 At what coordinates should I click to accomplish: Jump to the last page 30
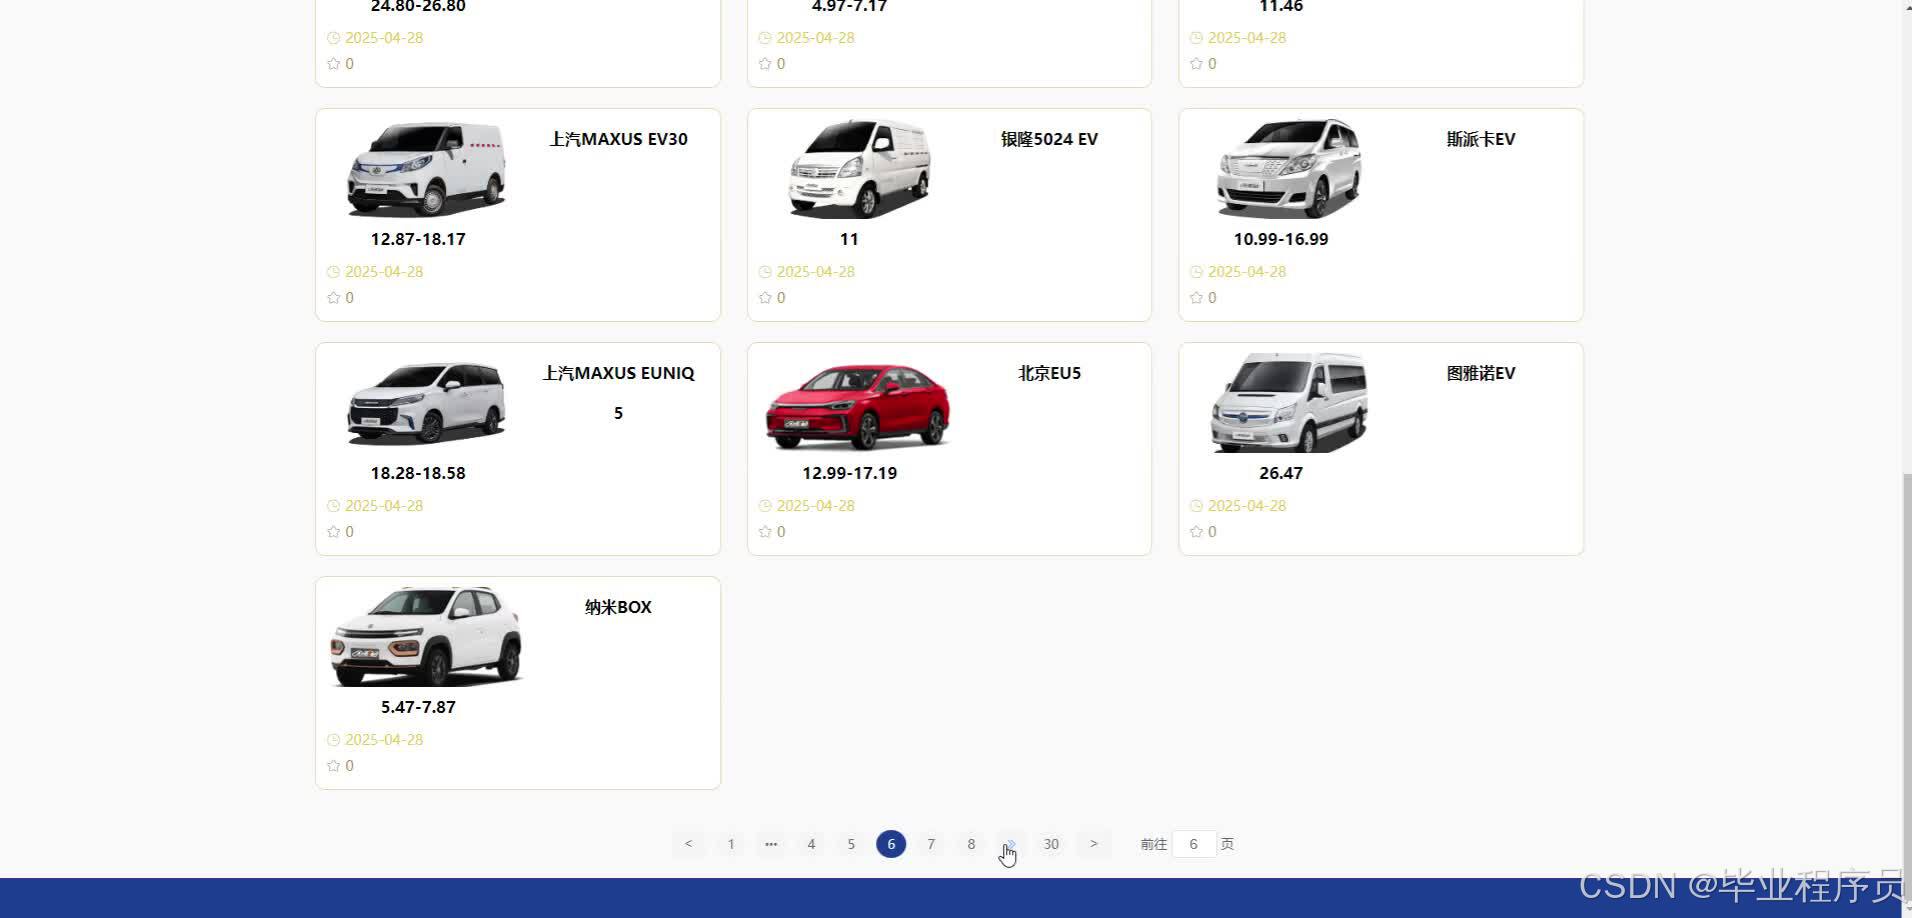point(1051,844)
